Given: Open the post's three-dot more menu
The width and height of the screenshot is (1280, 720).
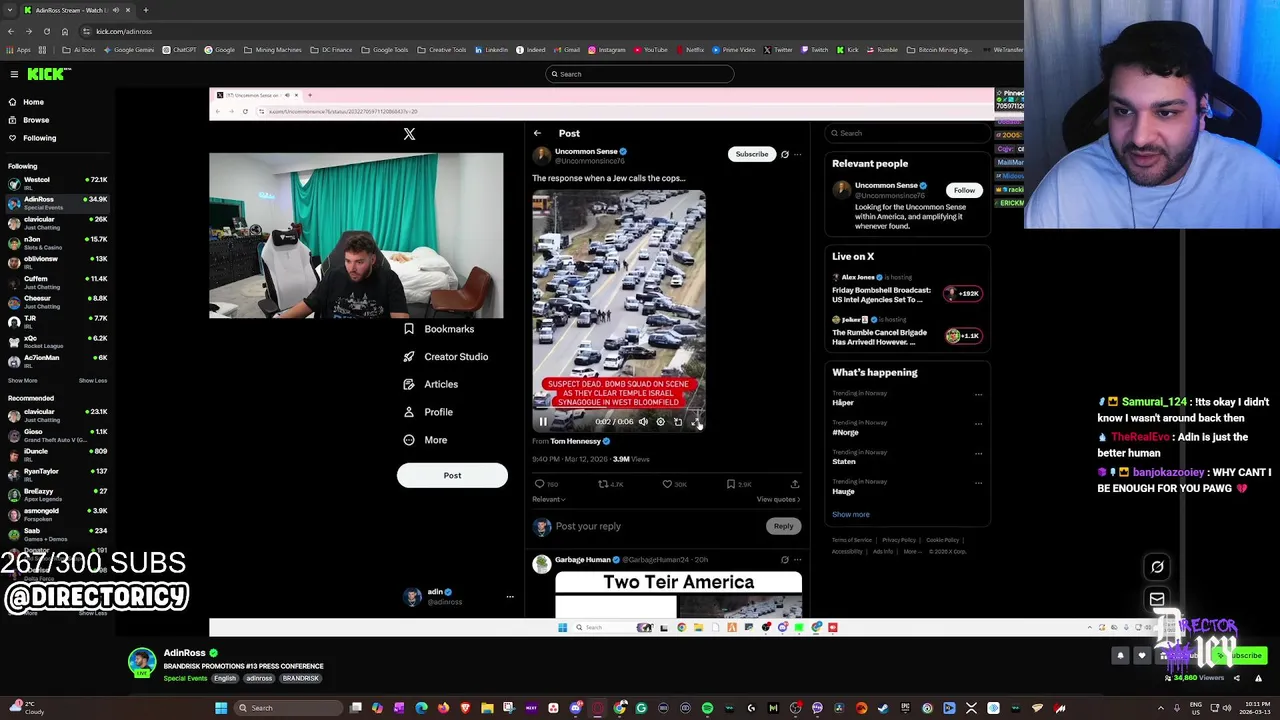Looking at the screenshot, I should tap(798, 154).
